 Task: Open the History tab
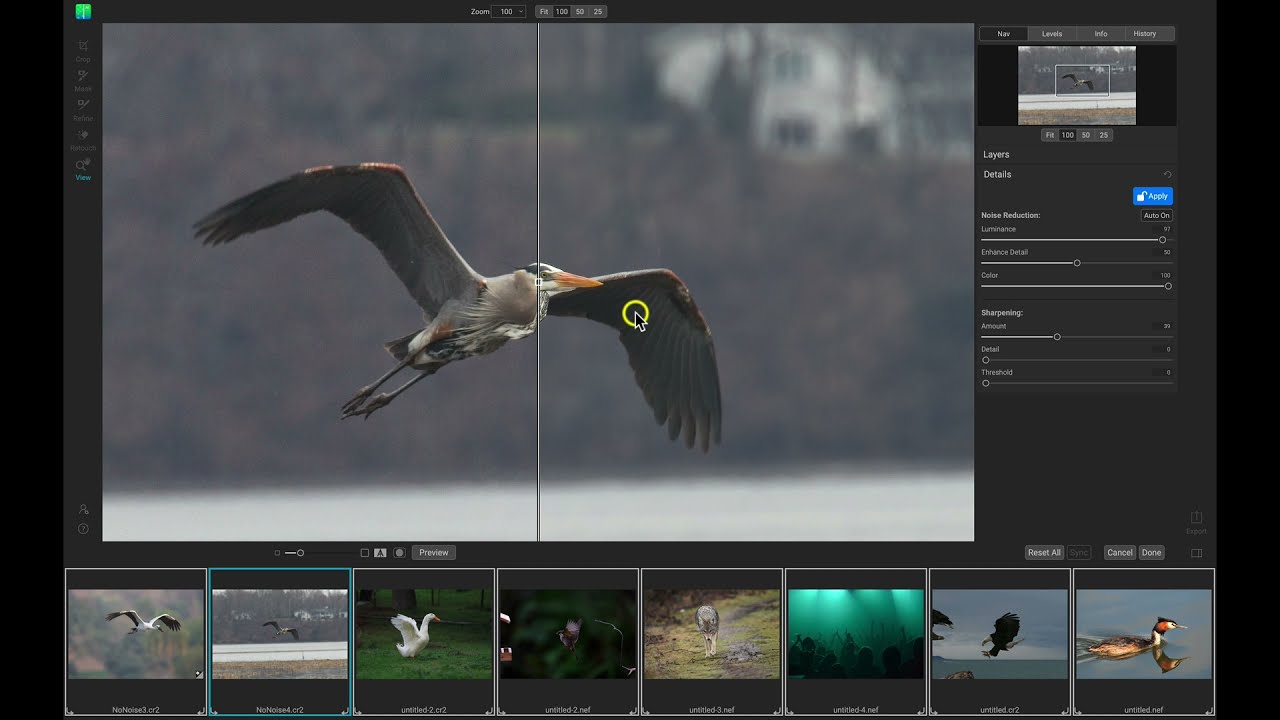[1145, 34]
